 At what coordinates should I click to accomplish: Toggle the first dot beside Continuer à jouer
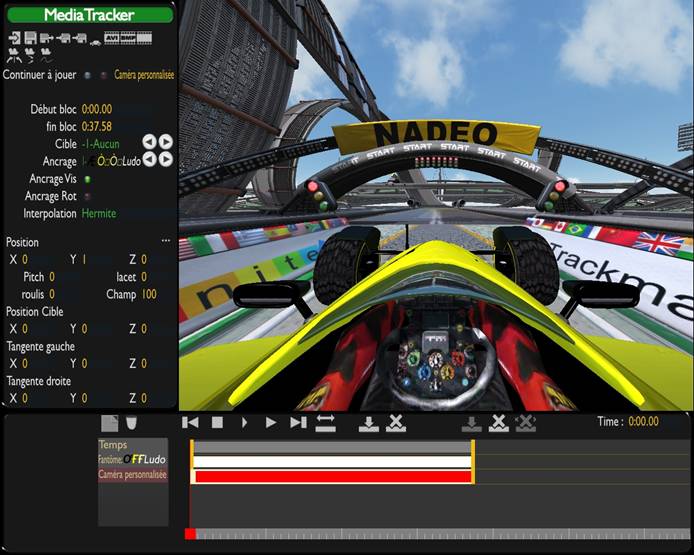88,75
